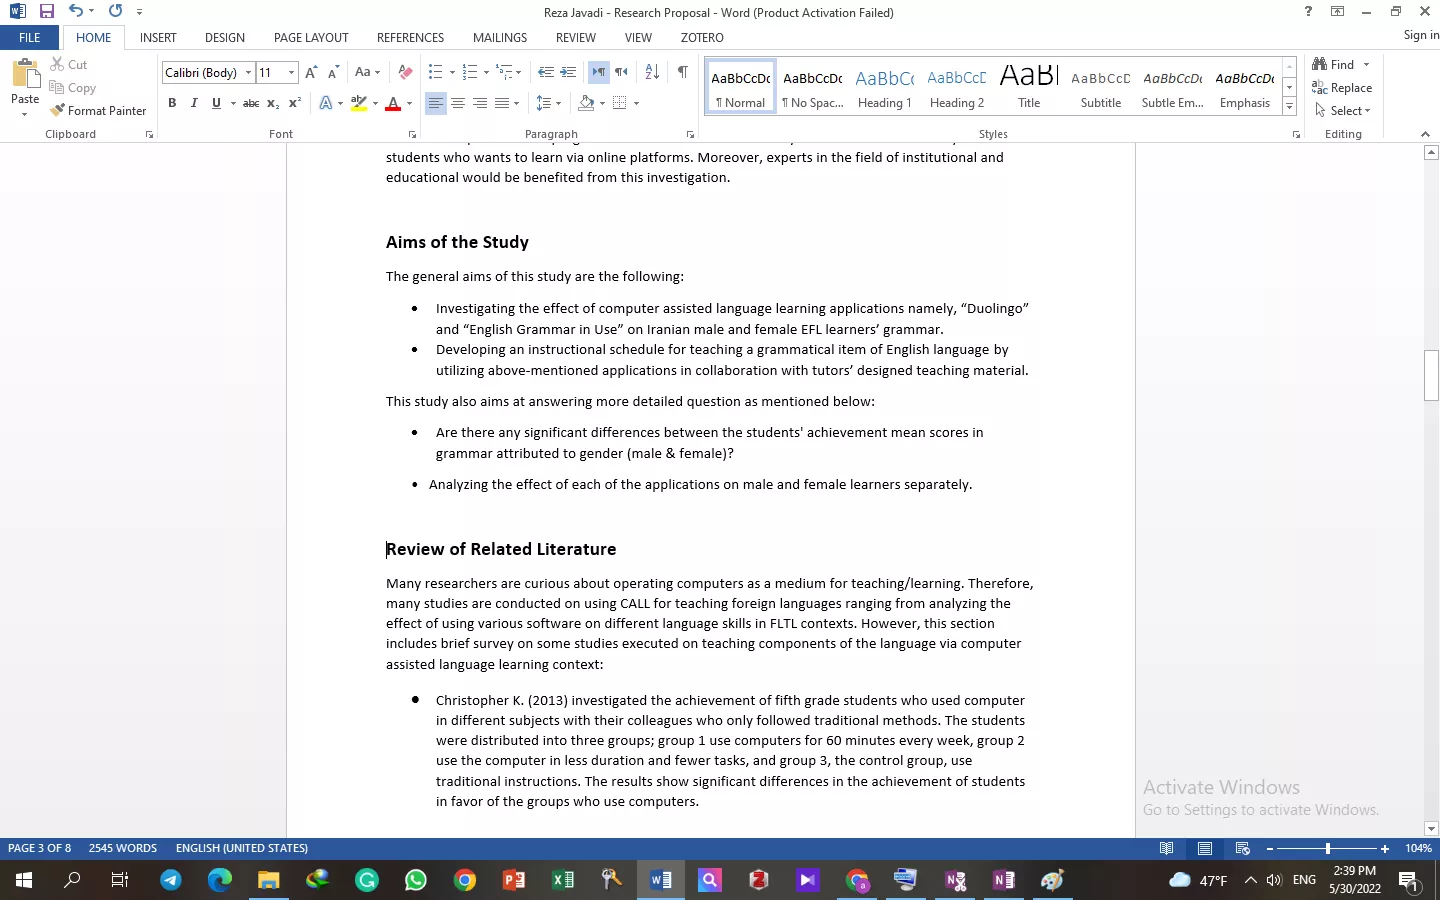
Task: Open the Replace dialog from the Editing group
Action: point(1342,88)
